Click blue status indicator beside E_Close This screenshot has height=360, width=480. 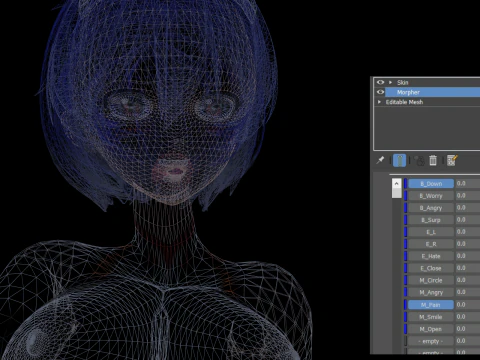coord(406,268)
